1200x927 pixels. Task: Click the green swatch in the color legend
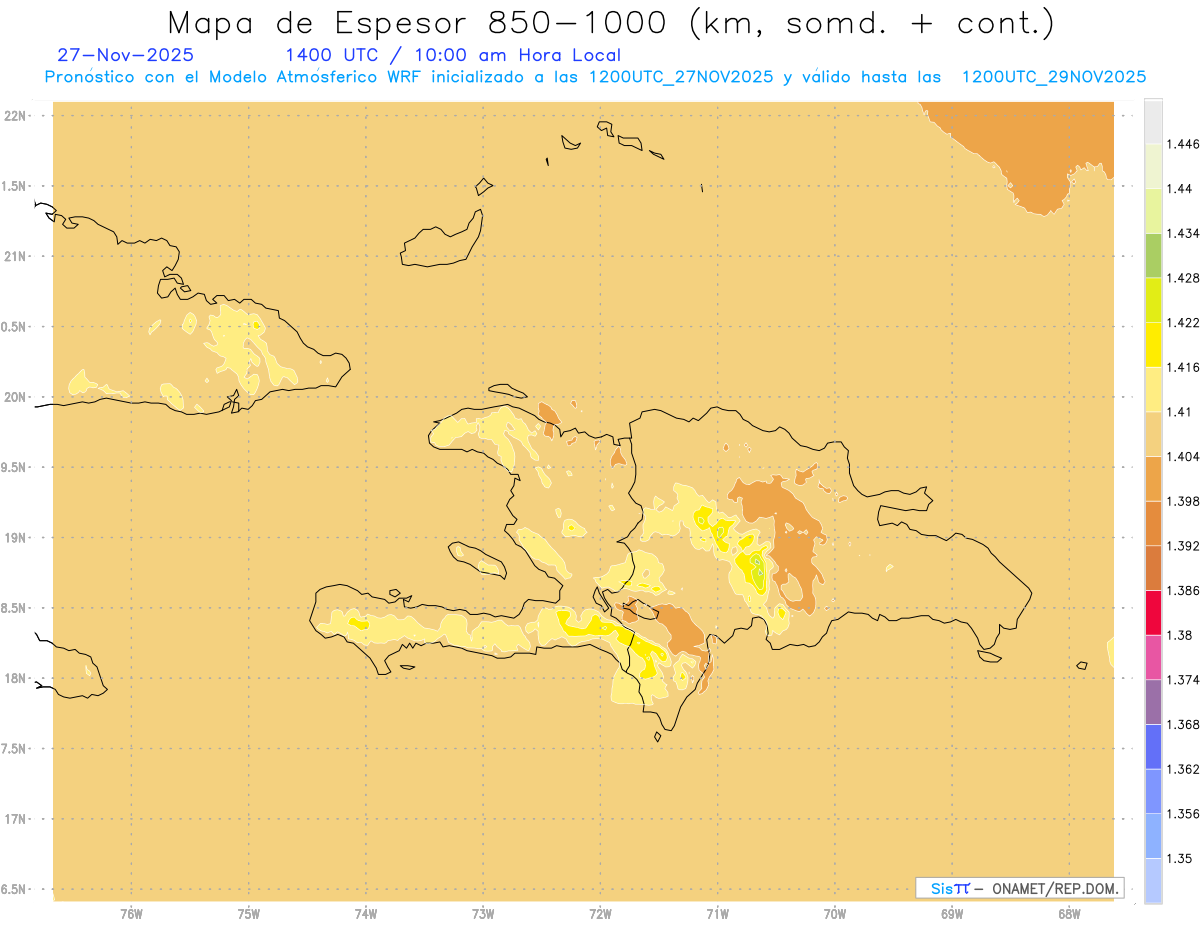tap(1153, 255)
